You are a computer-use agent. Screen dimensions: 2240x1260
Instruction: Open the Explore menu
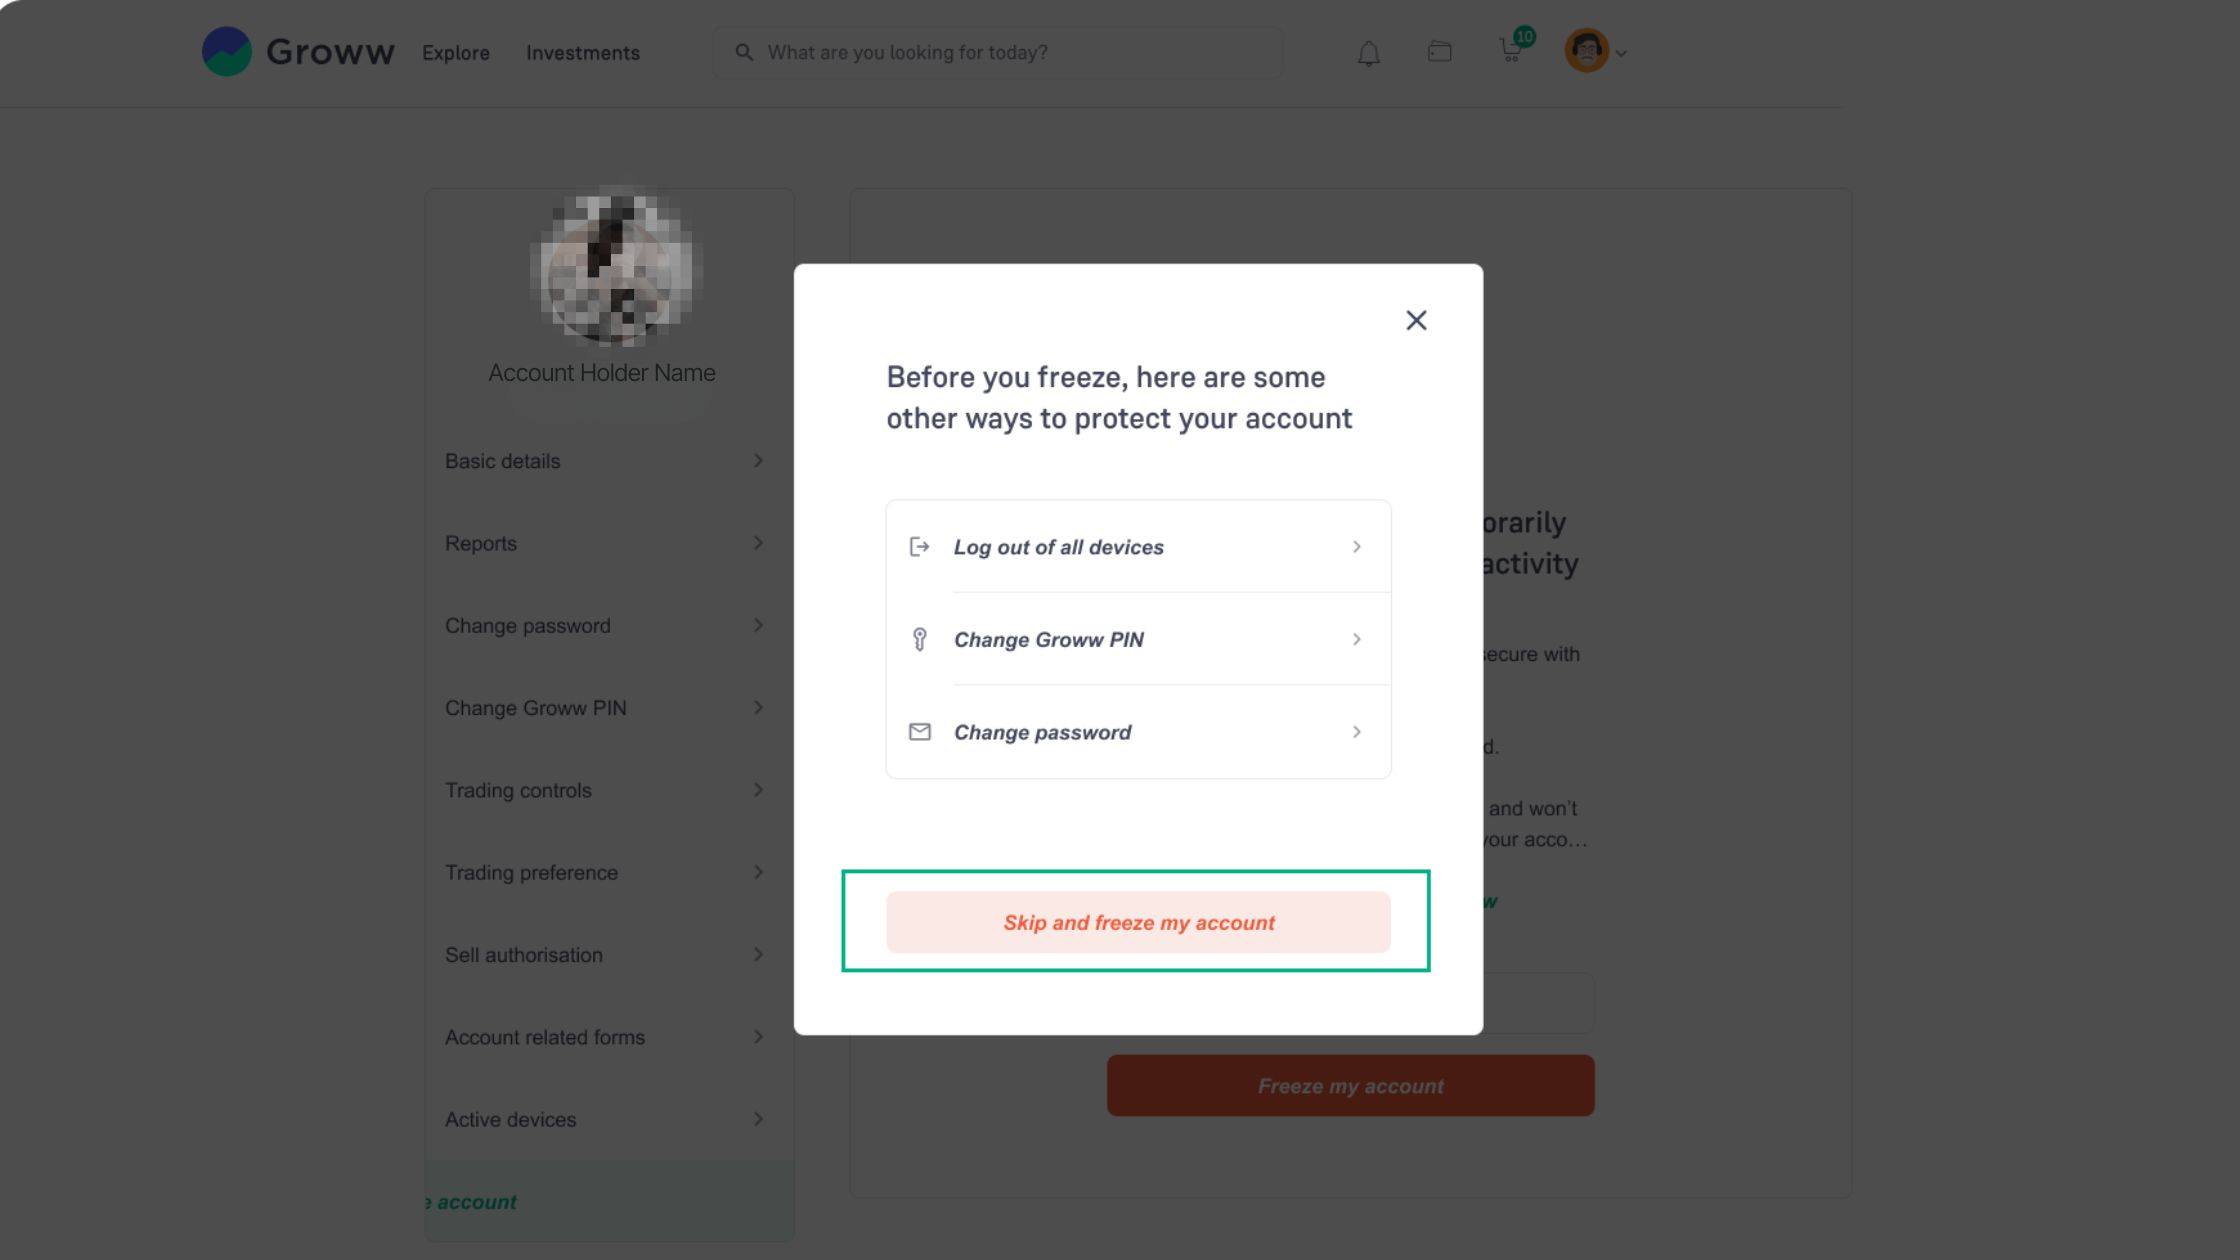point(456,53)
